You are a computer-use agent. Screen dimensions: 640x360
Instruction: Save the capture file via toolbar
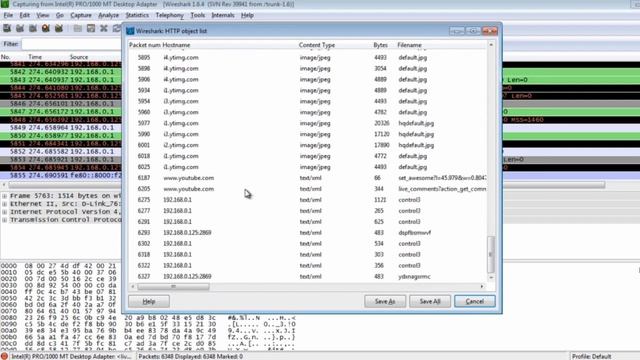coord(91,28)
